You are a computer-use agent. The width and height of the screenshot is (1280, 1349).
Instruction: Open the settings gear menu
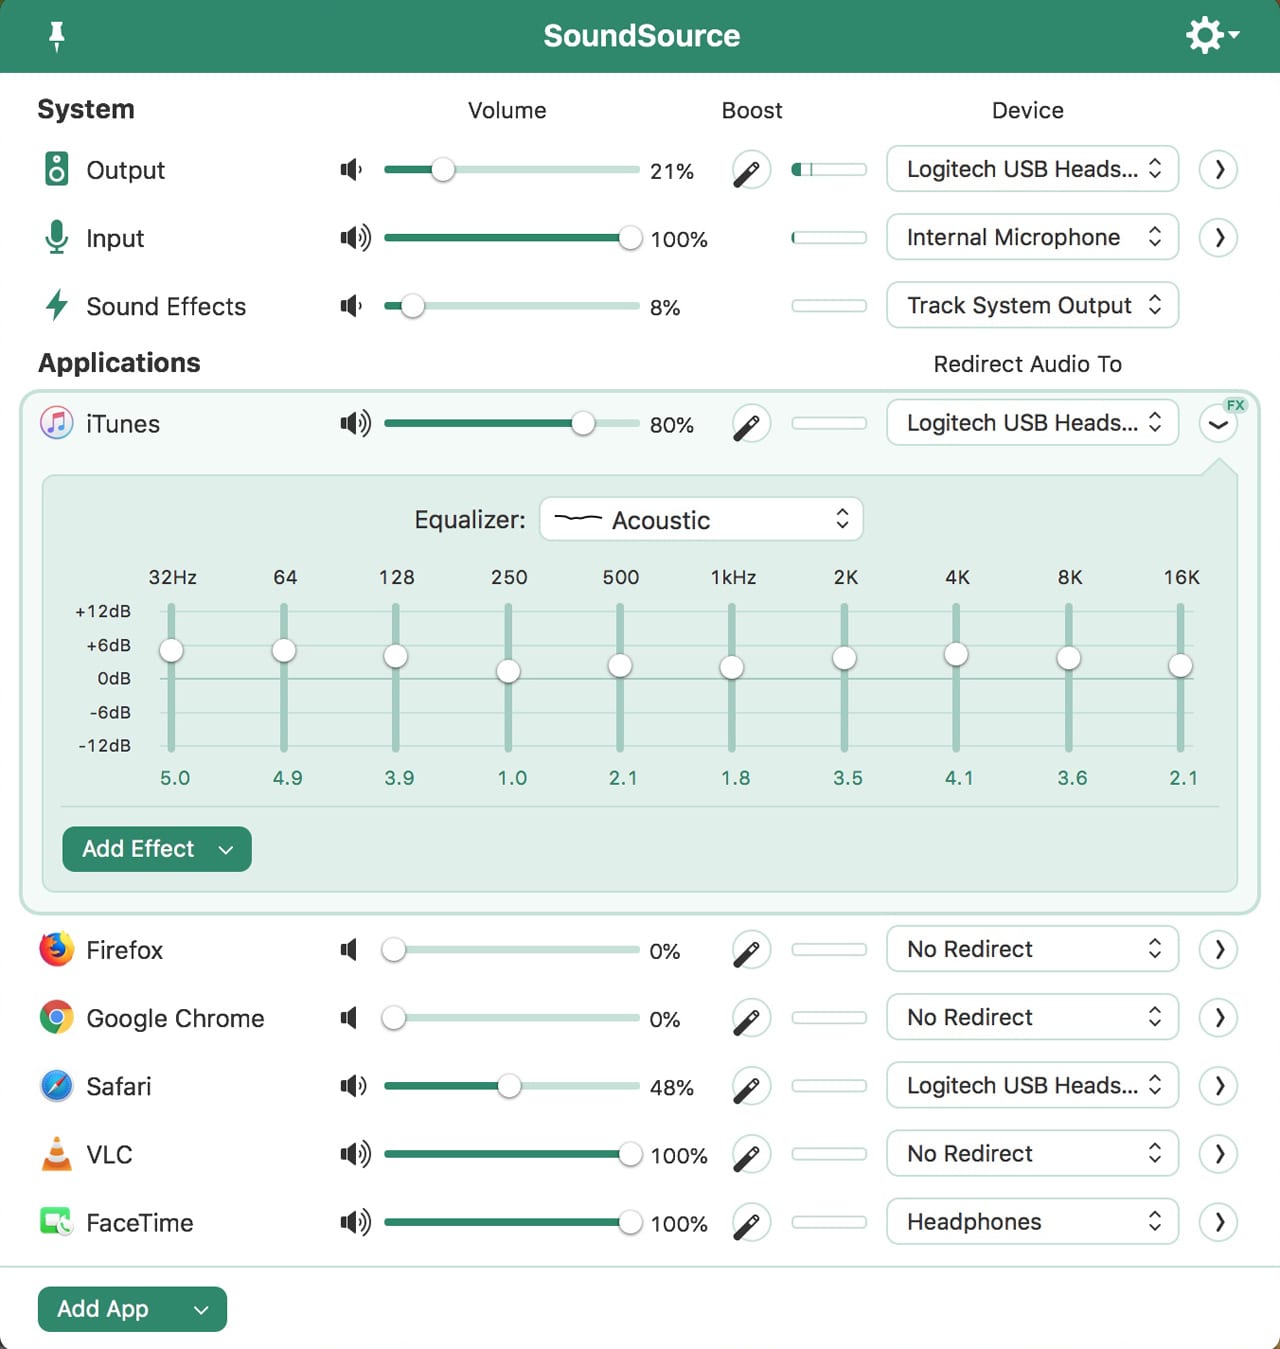click(1210, 36)
